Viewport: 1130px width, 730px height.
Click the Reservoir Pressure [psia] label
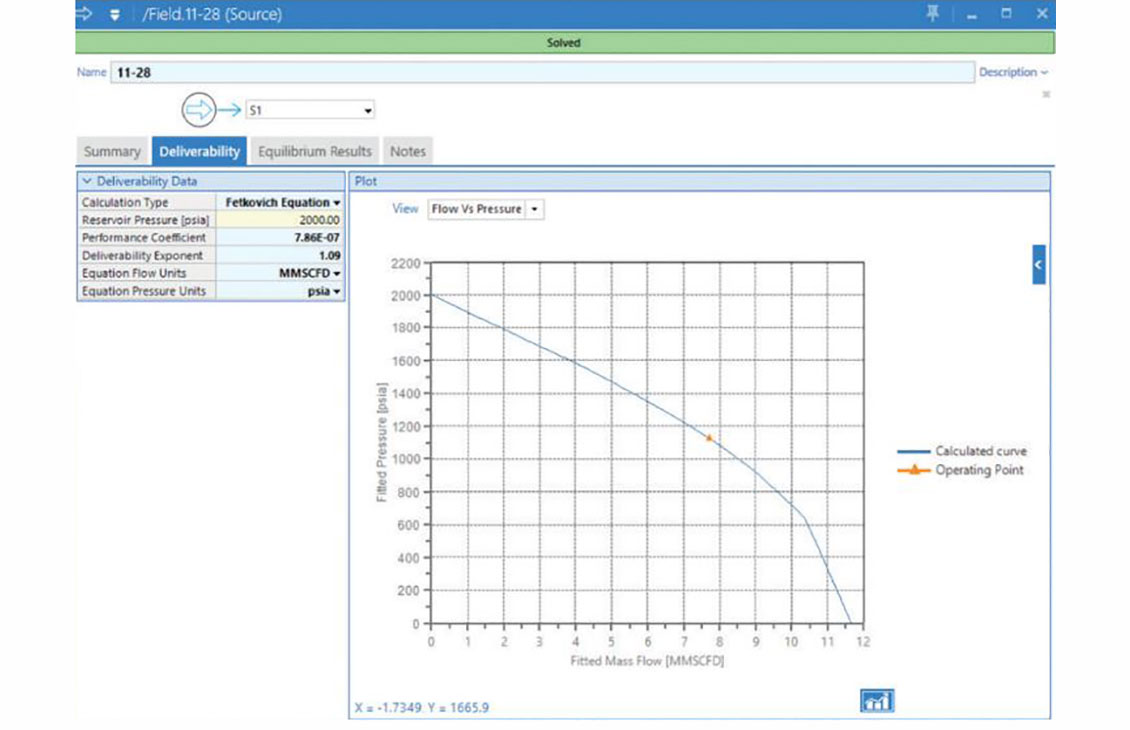coord(146,220)
